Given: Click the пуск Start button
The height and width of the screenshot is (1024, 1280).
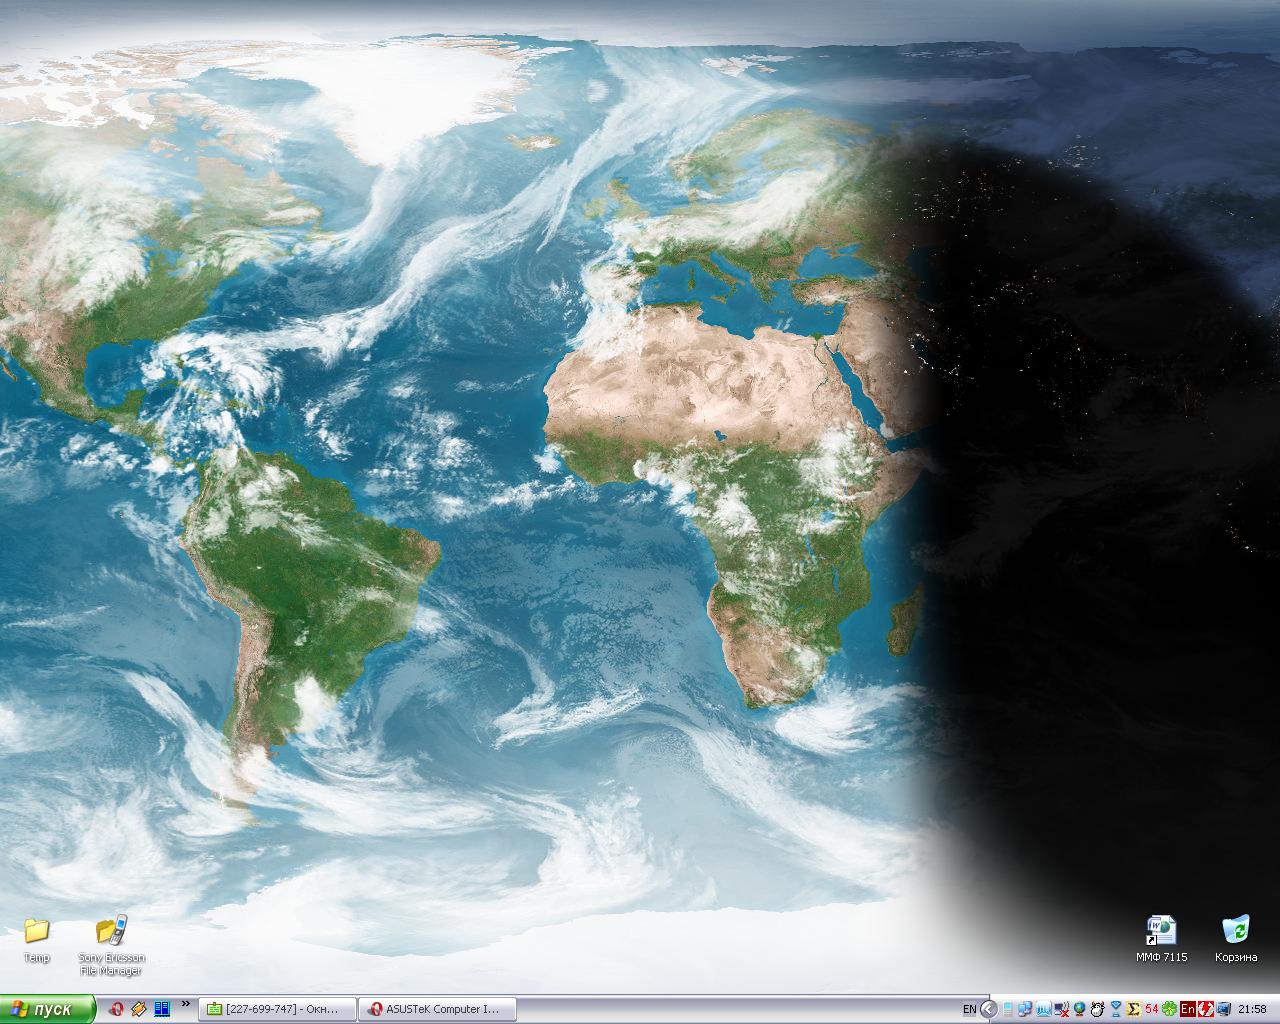Looking at the screenshot, I should click(47, 1009).
